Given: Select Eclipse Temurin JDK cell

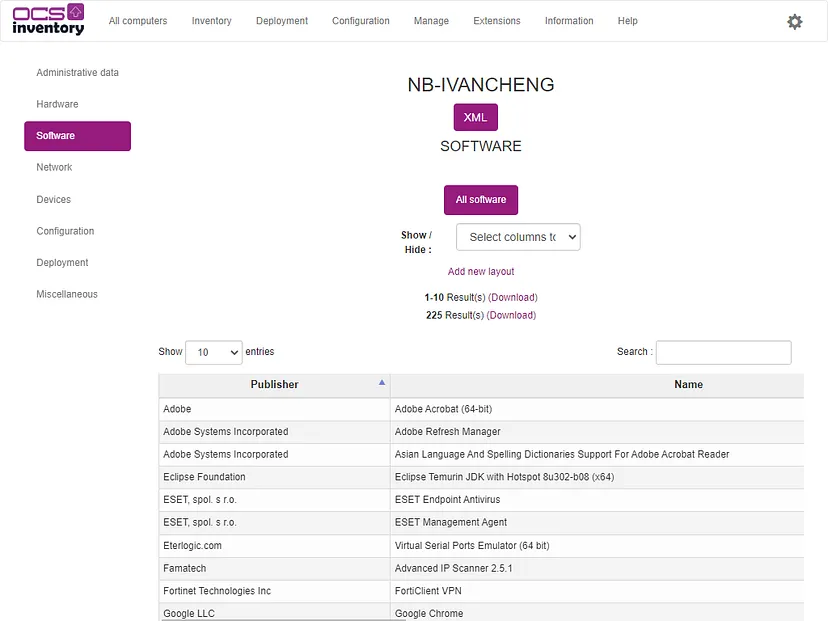Looking at the screenshot, I should coord(597,477).
